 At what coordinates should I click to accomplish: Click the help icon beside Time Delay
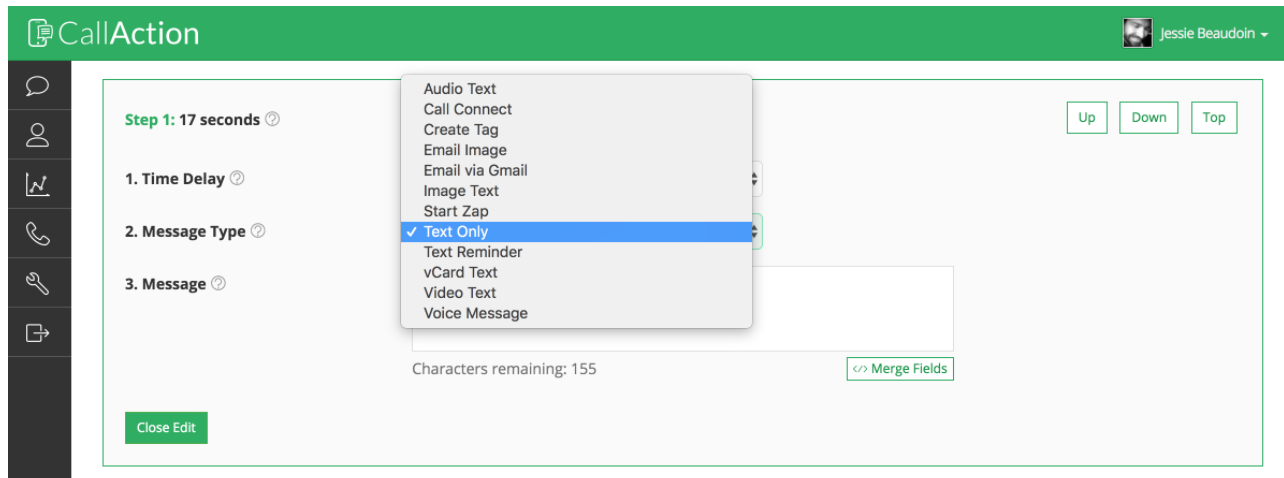pos(237,179)
